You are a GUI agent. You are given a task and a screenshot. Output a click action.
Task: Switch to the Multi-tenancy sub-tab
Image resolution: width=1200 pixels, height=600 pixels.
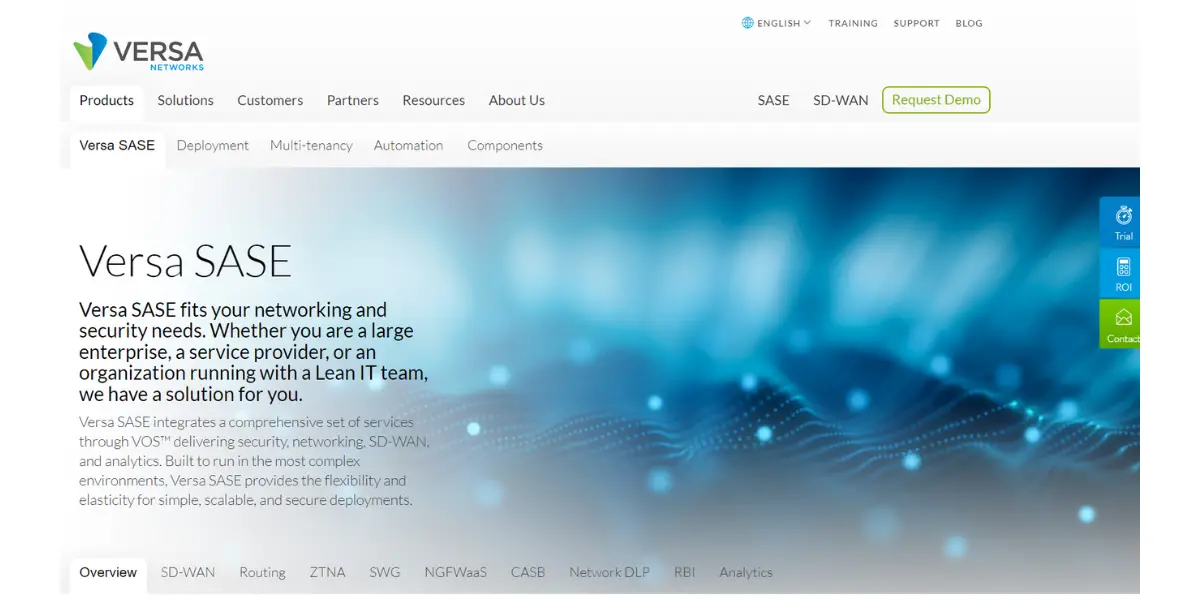coord(311,145)
